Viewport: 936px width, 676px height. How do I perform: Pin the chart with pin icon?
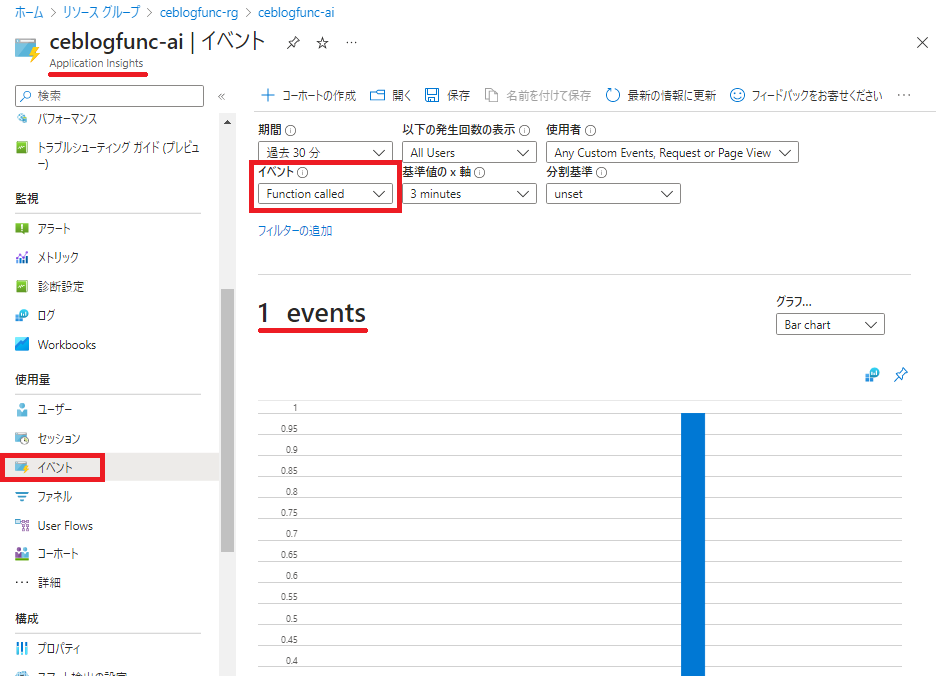901,375
